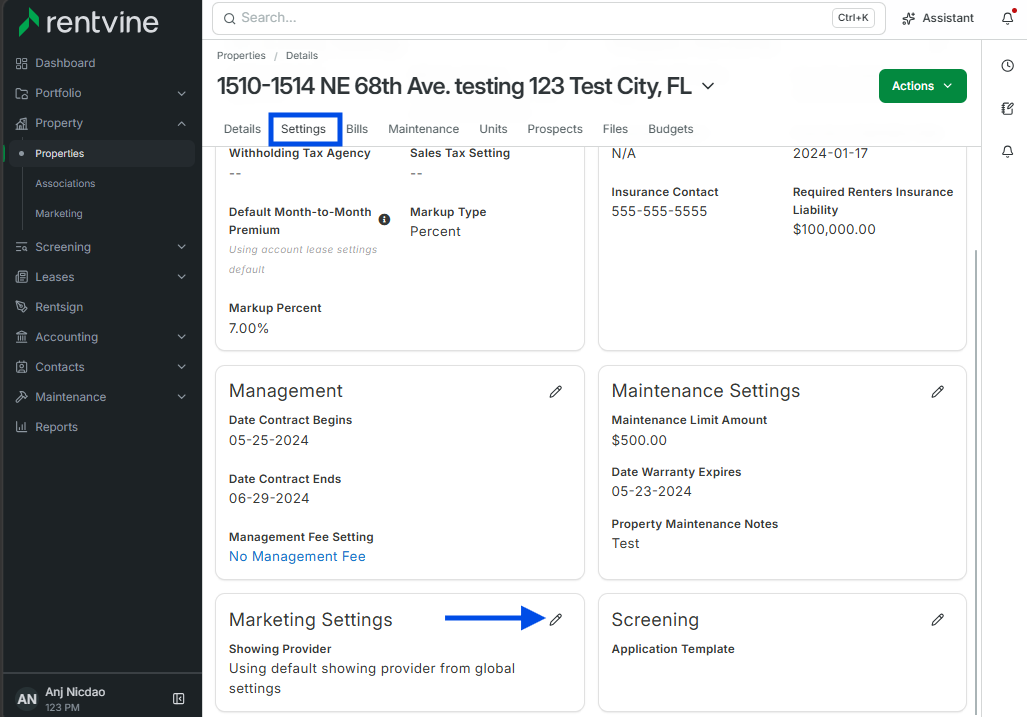
Task: Click the 7.00% markup percent value
Action: pos(249,328)
